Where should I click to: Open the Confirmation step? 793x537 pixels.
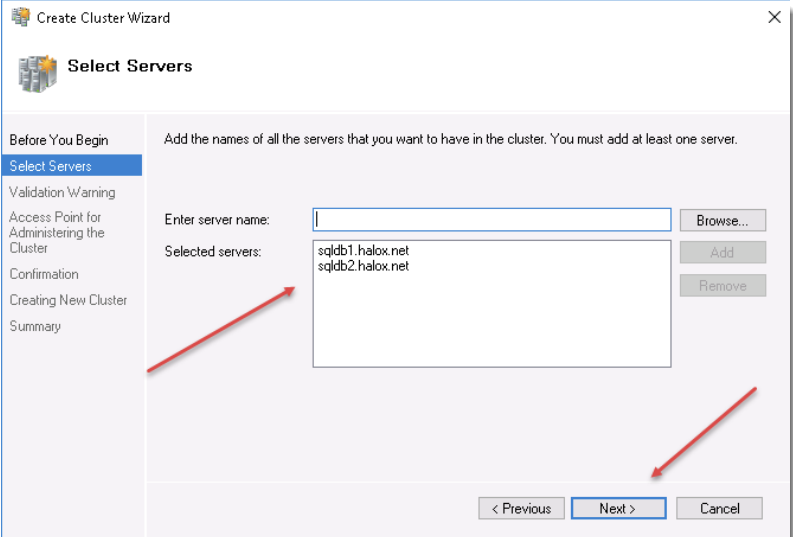coord(44,274)
